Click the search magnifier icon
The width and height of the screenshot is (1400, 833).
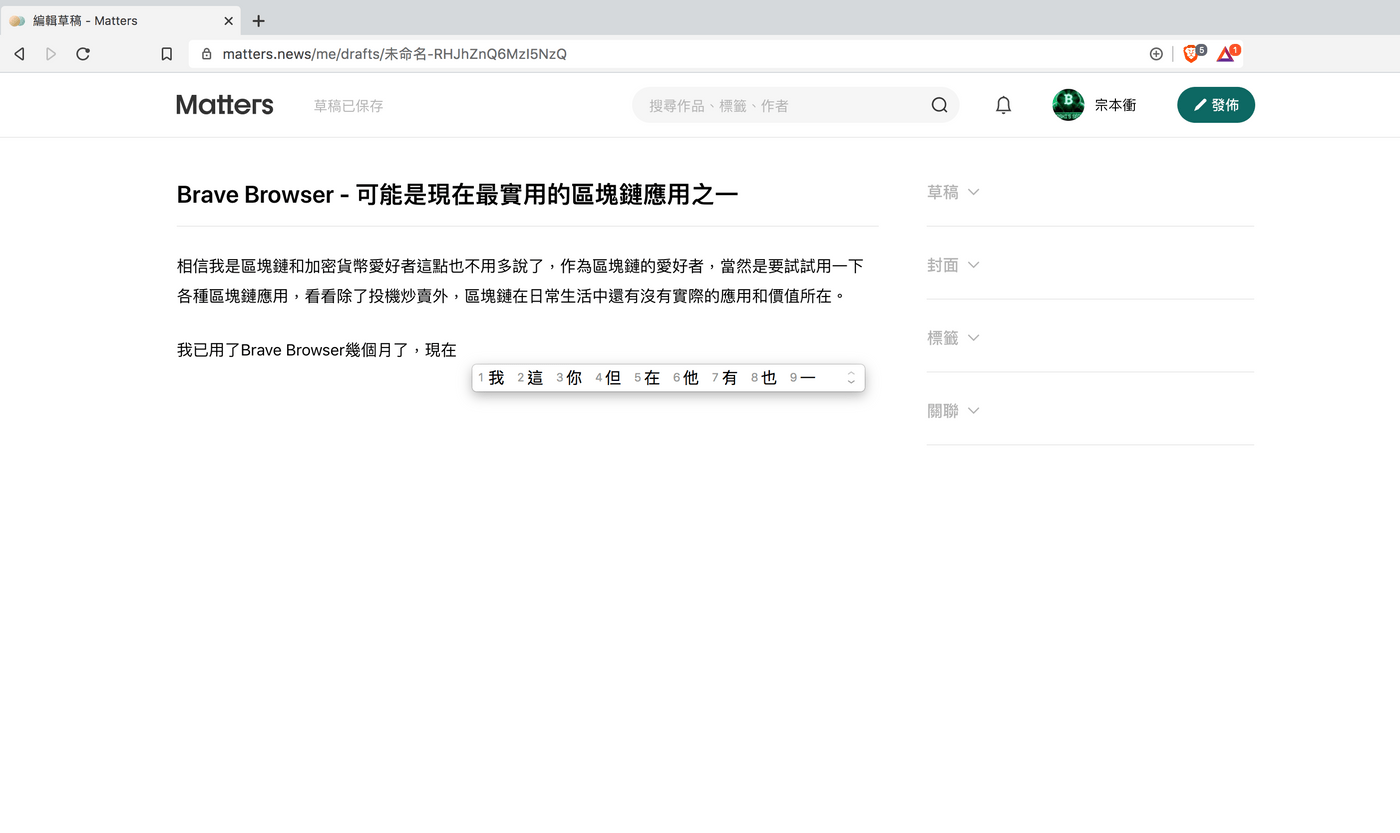pos(939,105)
